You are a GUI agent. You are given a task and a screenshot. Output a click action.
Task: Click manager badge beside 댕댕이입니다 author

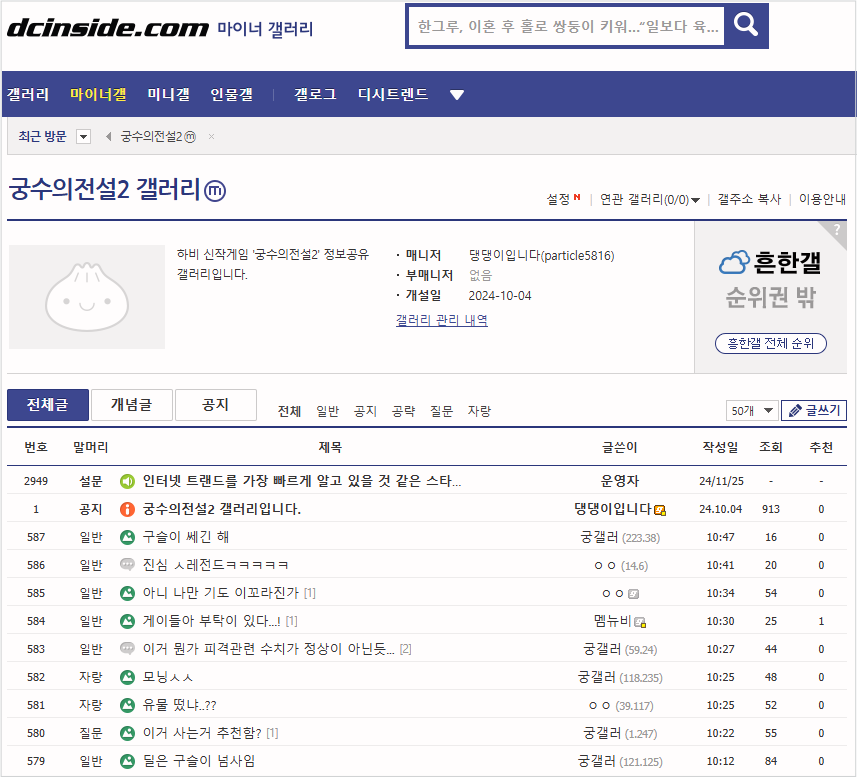point(660,511)
